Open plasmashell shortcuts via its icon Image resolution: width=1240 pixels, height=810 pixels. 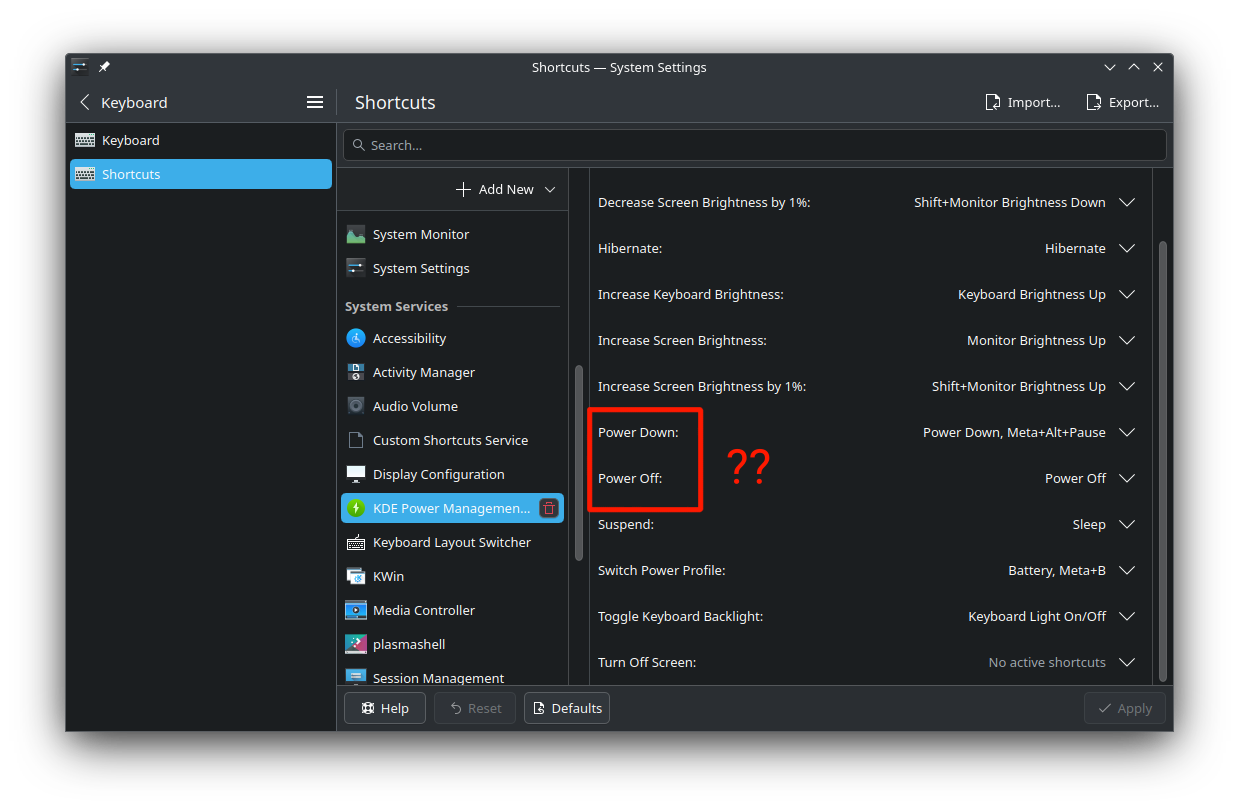click(355, 644)
